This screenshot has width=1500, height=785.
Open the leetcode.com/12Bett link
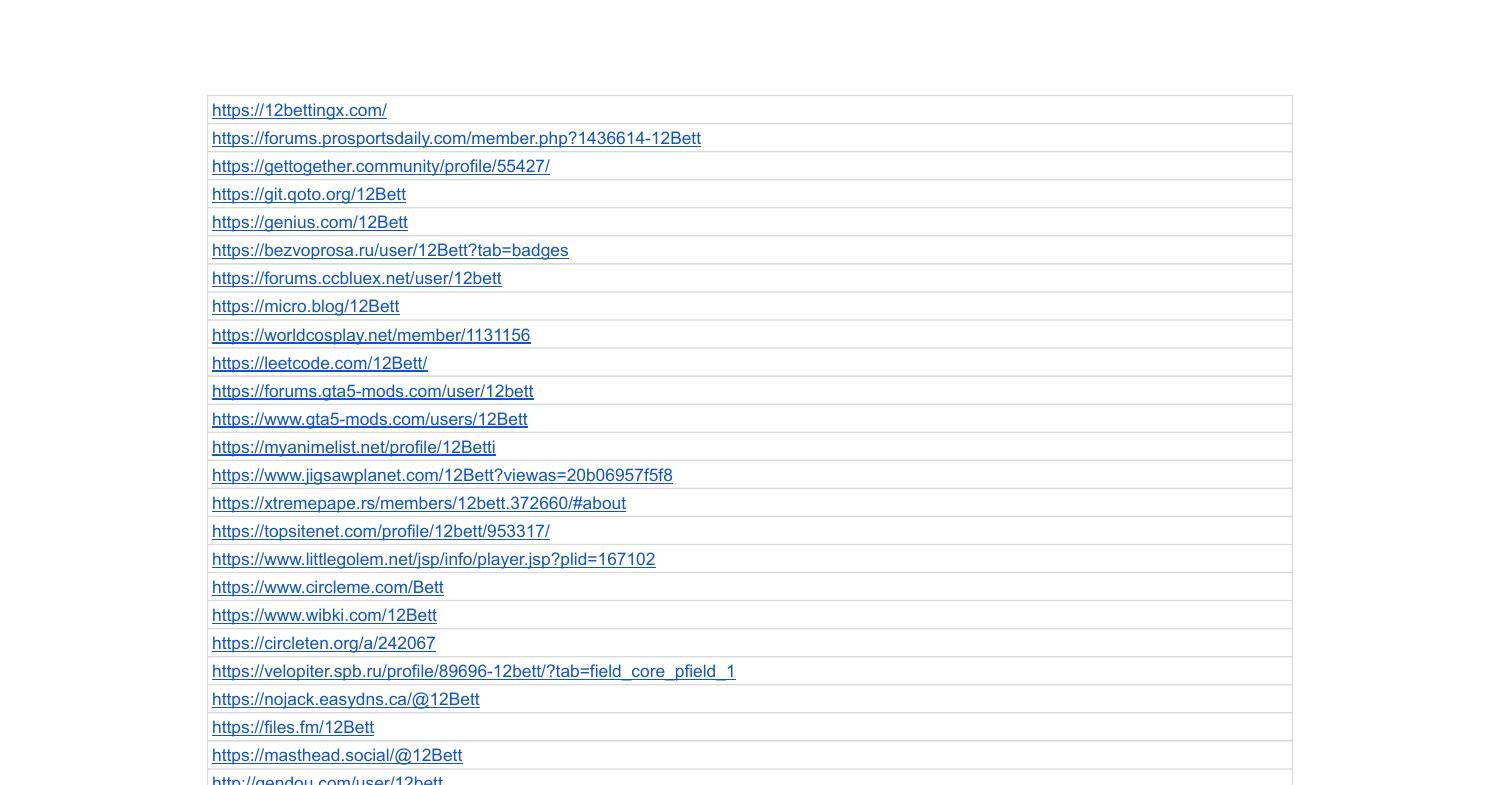(x=320, y=363)
